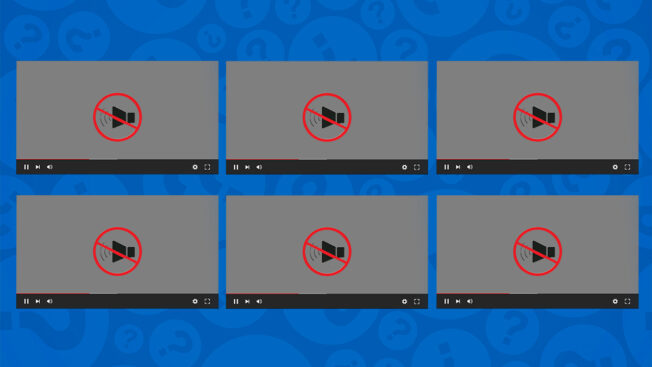This screenshot has width=652, height=367.
Task: Pause the bottom-left video player
Action: (x=26, y=301)
